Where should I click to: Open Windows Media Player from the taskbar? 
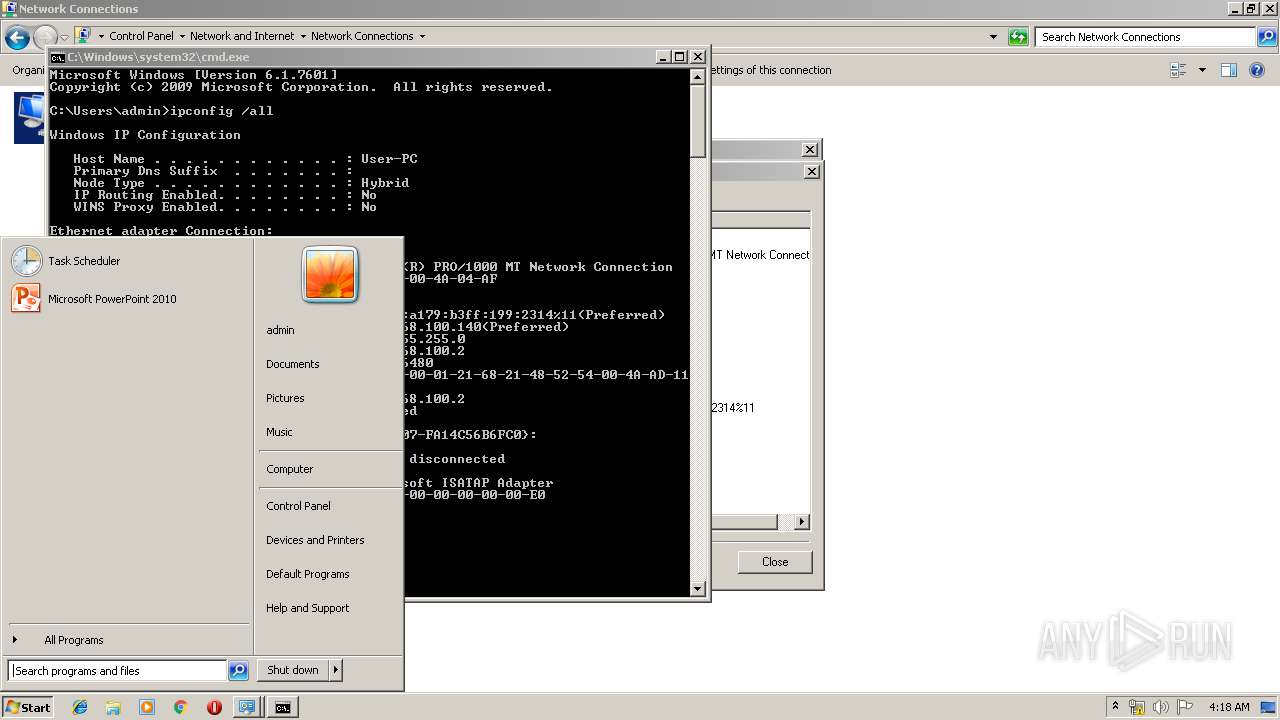coord(147,707)
